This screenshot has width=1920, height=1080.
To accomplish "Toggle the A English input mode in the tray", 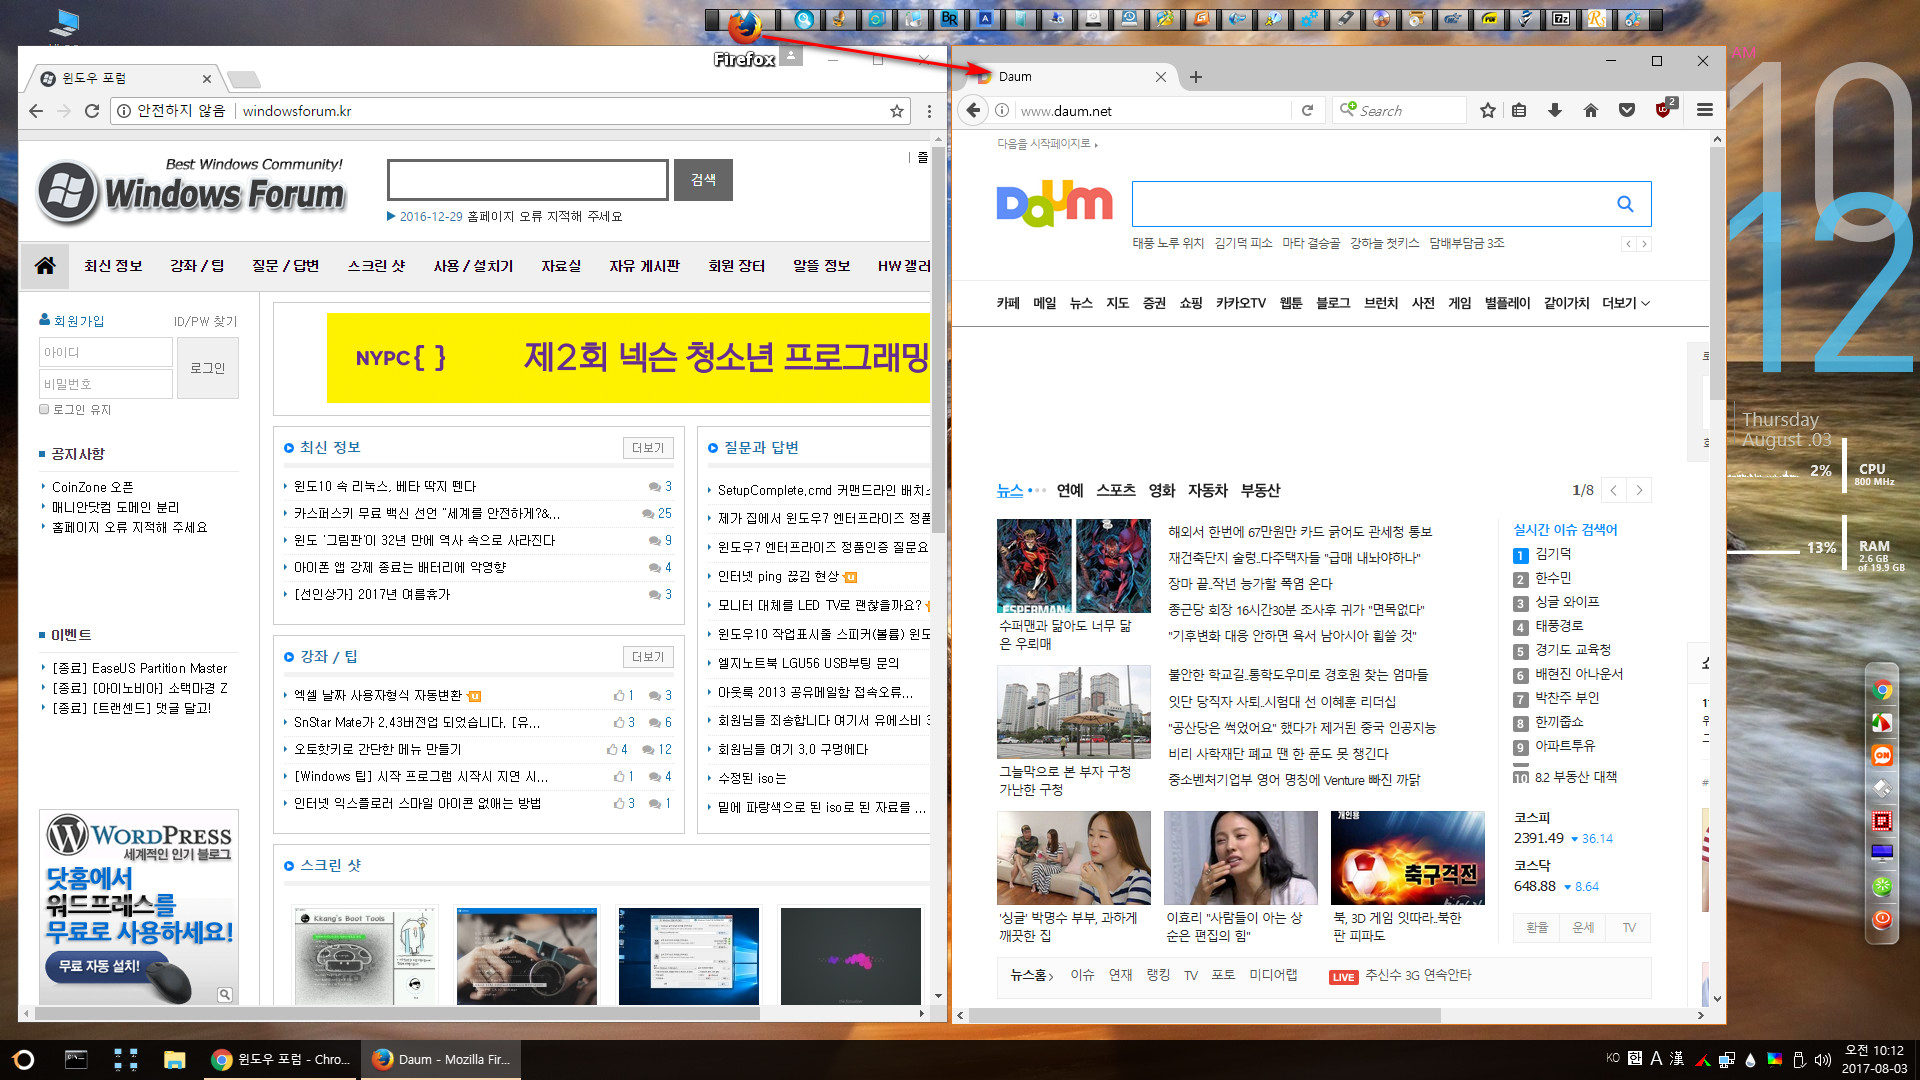I will [x=1656, y=1058].
